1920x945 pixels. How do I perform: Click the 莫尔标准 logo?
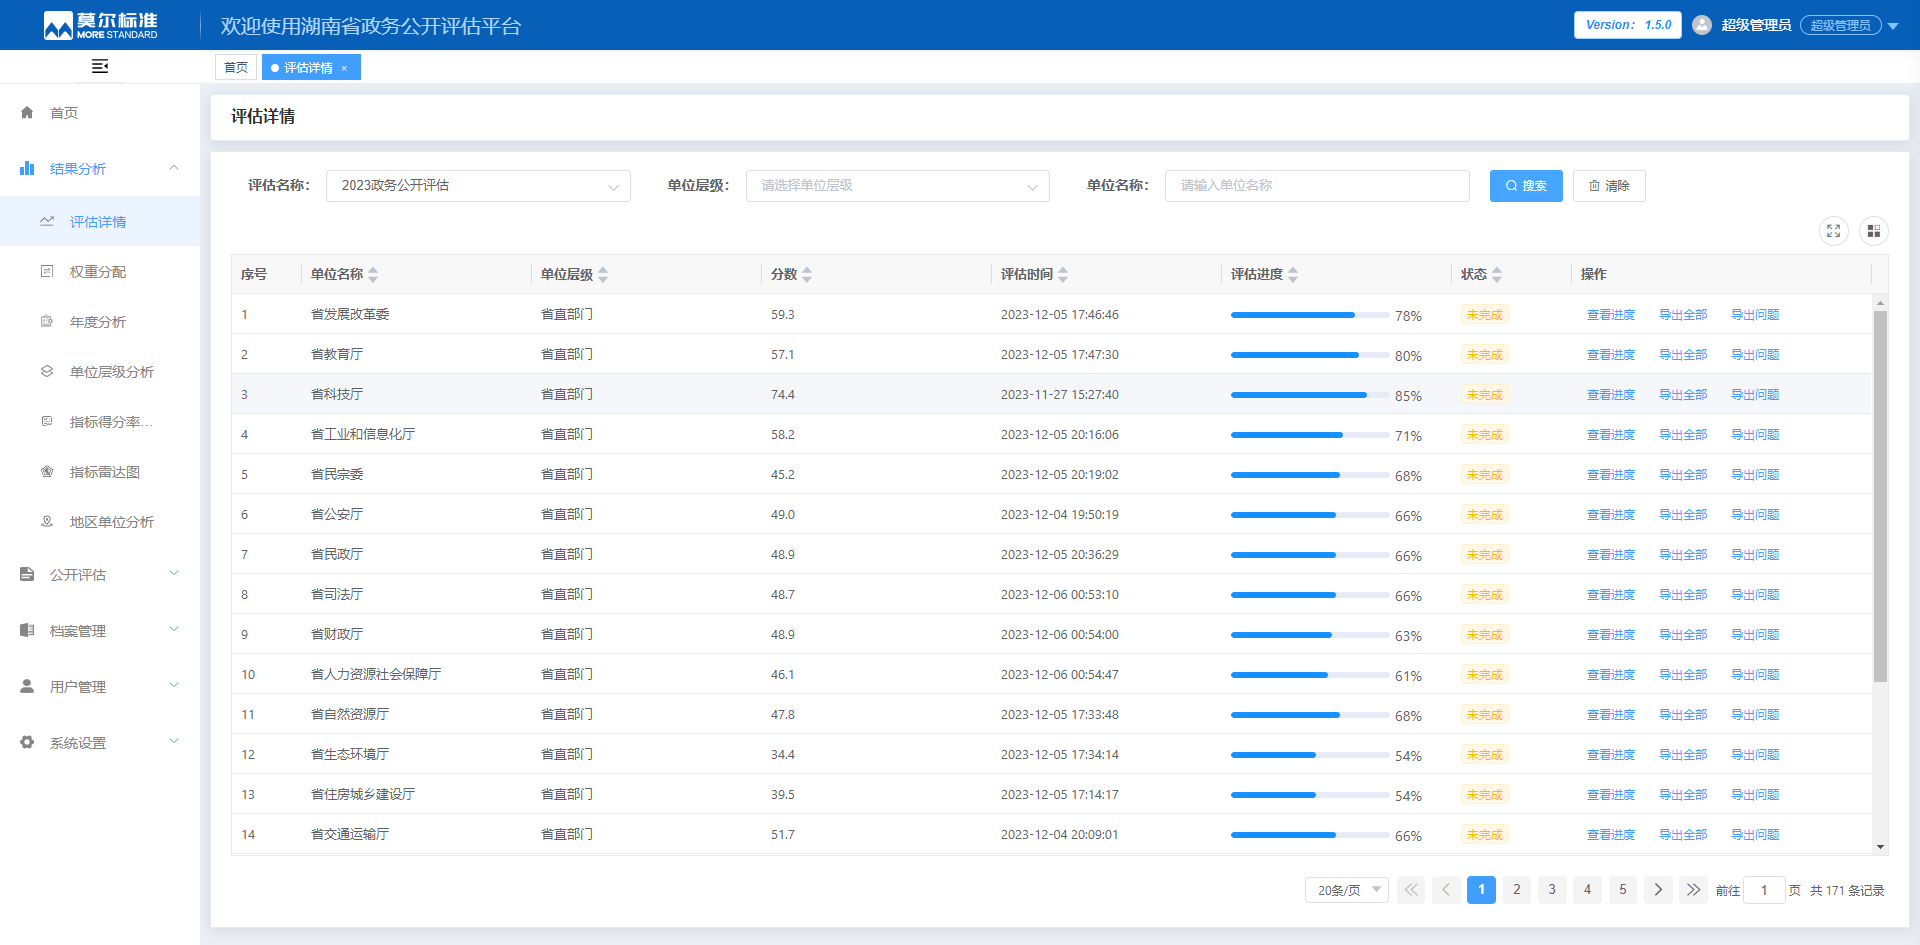(x=100, y=25)
